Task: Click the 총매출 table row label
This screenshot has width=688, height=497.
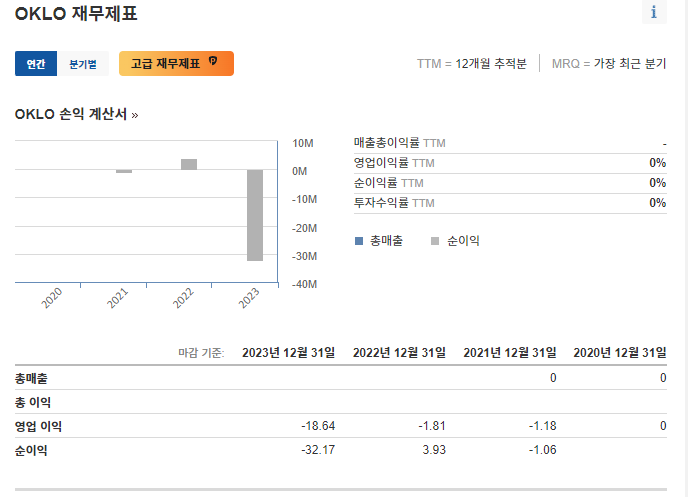Action: point(31,378)
